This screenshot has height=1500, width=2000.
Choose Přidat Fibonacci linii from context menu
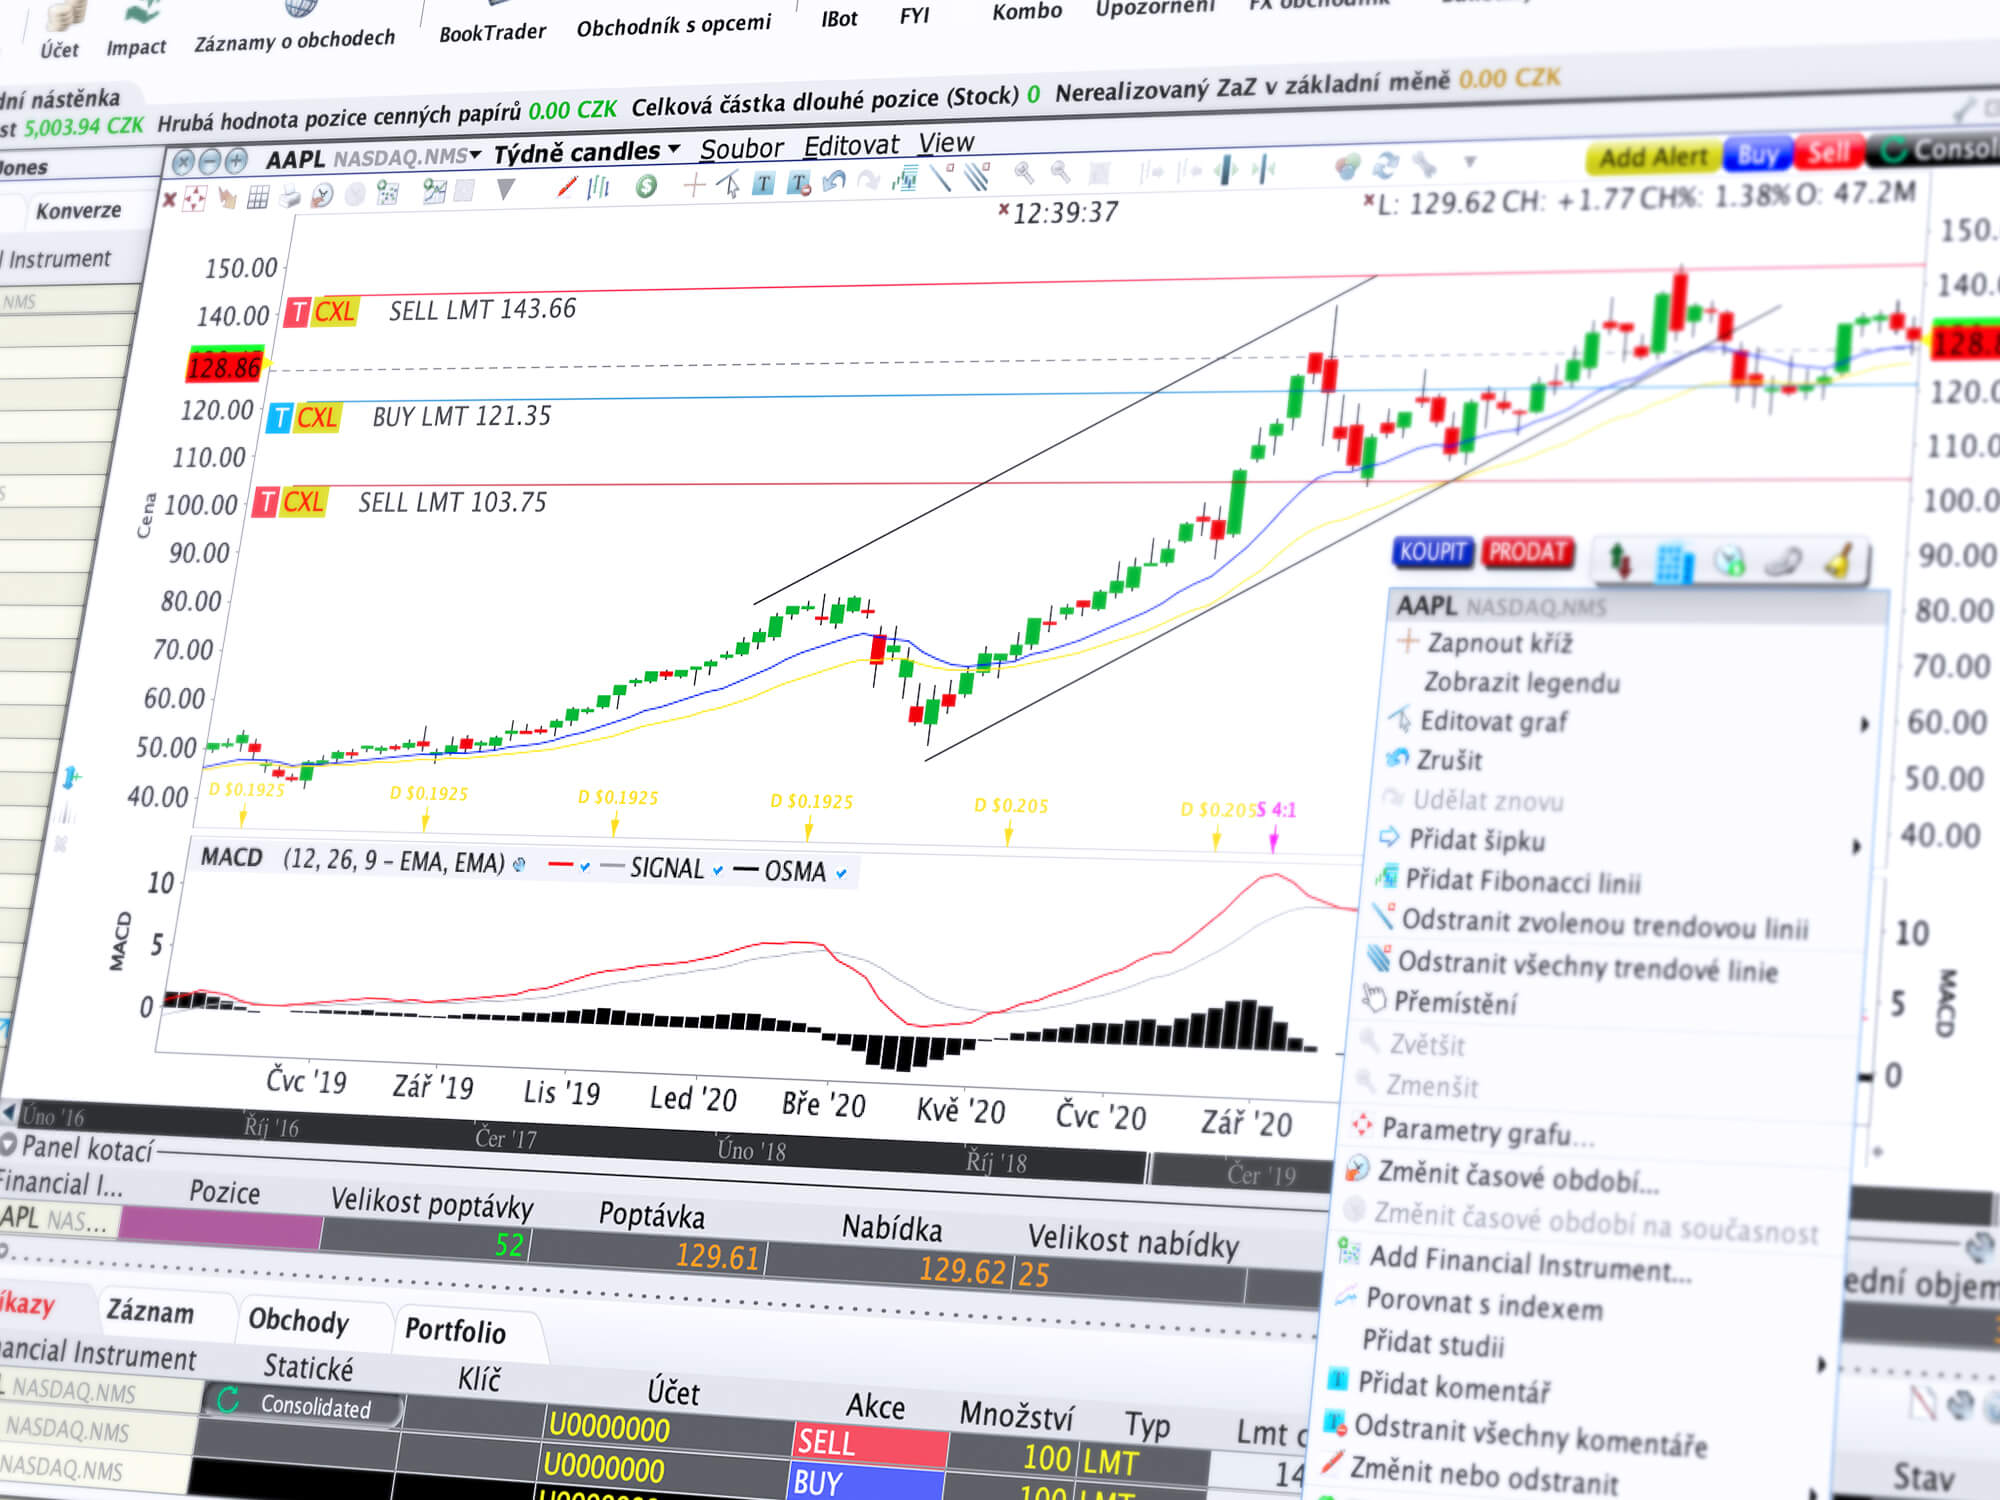[1508, 881]
